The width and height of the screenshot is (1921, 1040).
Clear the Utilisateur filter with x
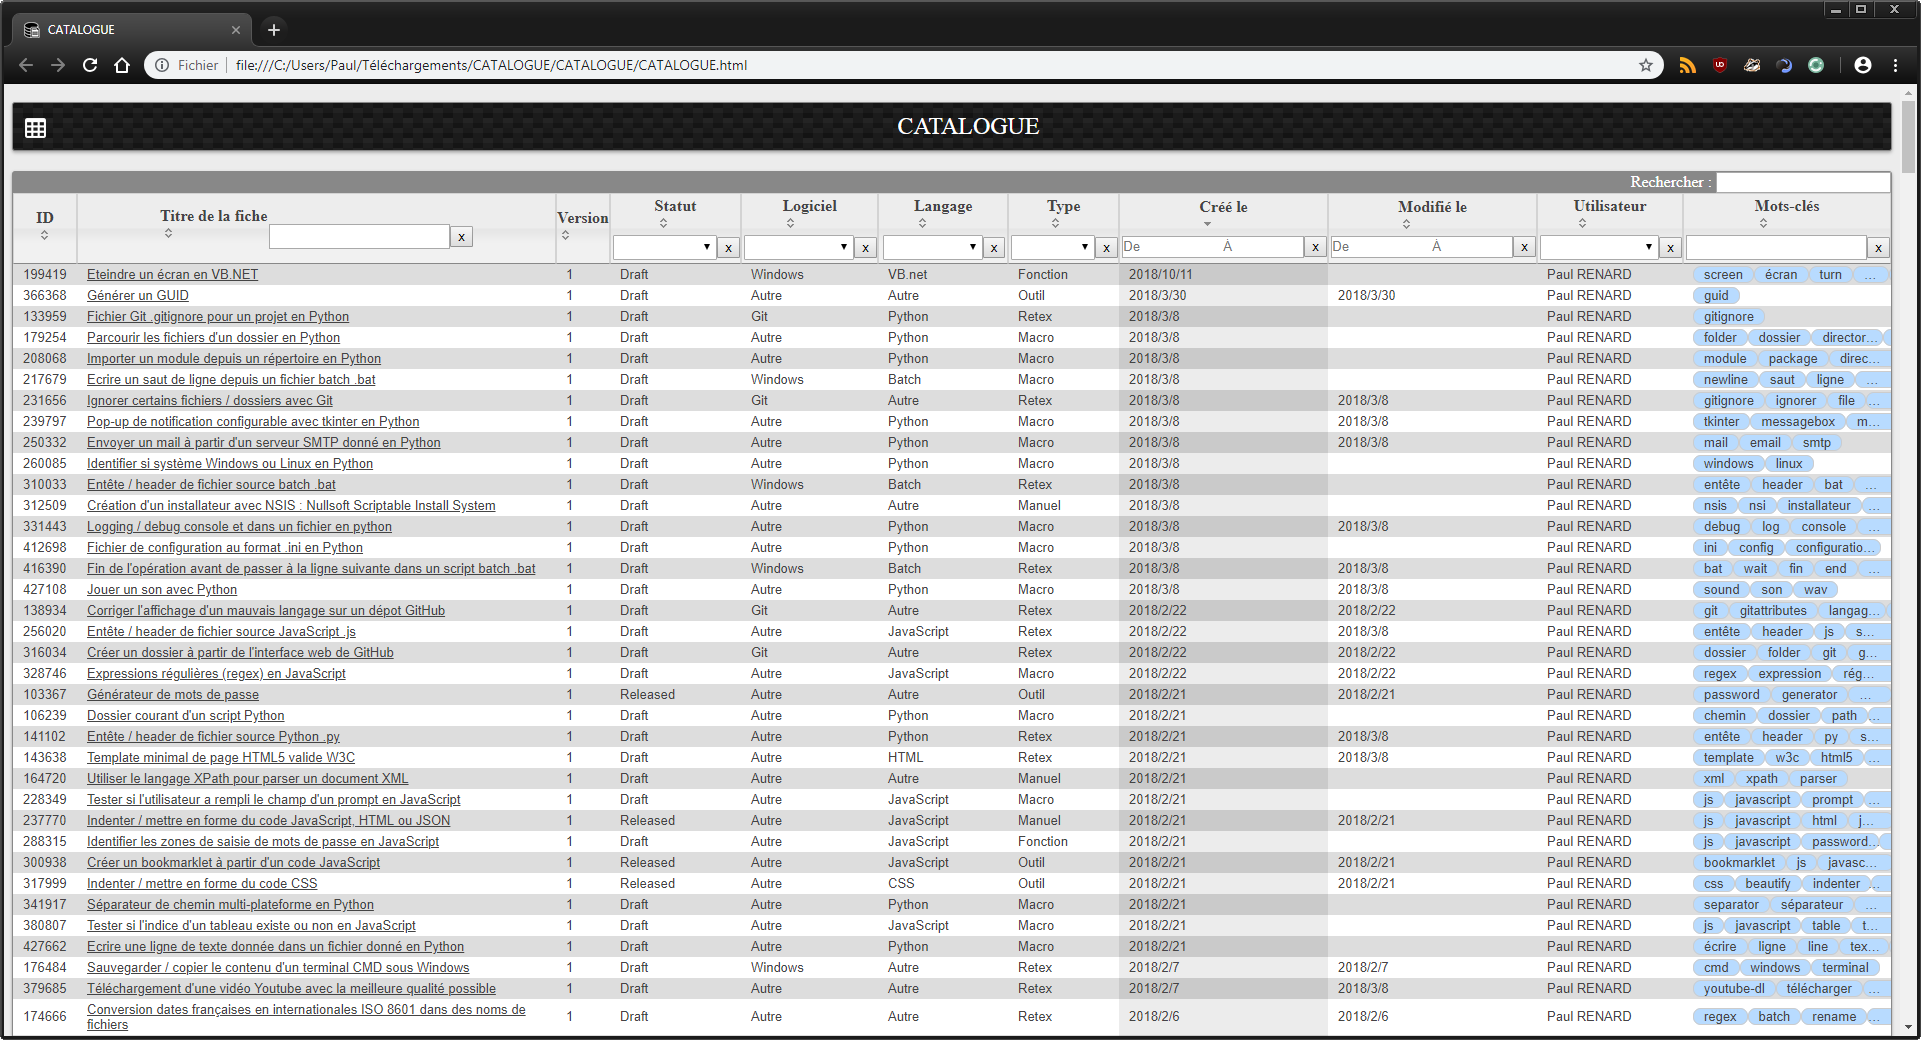click(x=1670, y=248)
